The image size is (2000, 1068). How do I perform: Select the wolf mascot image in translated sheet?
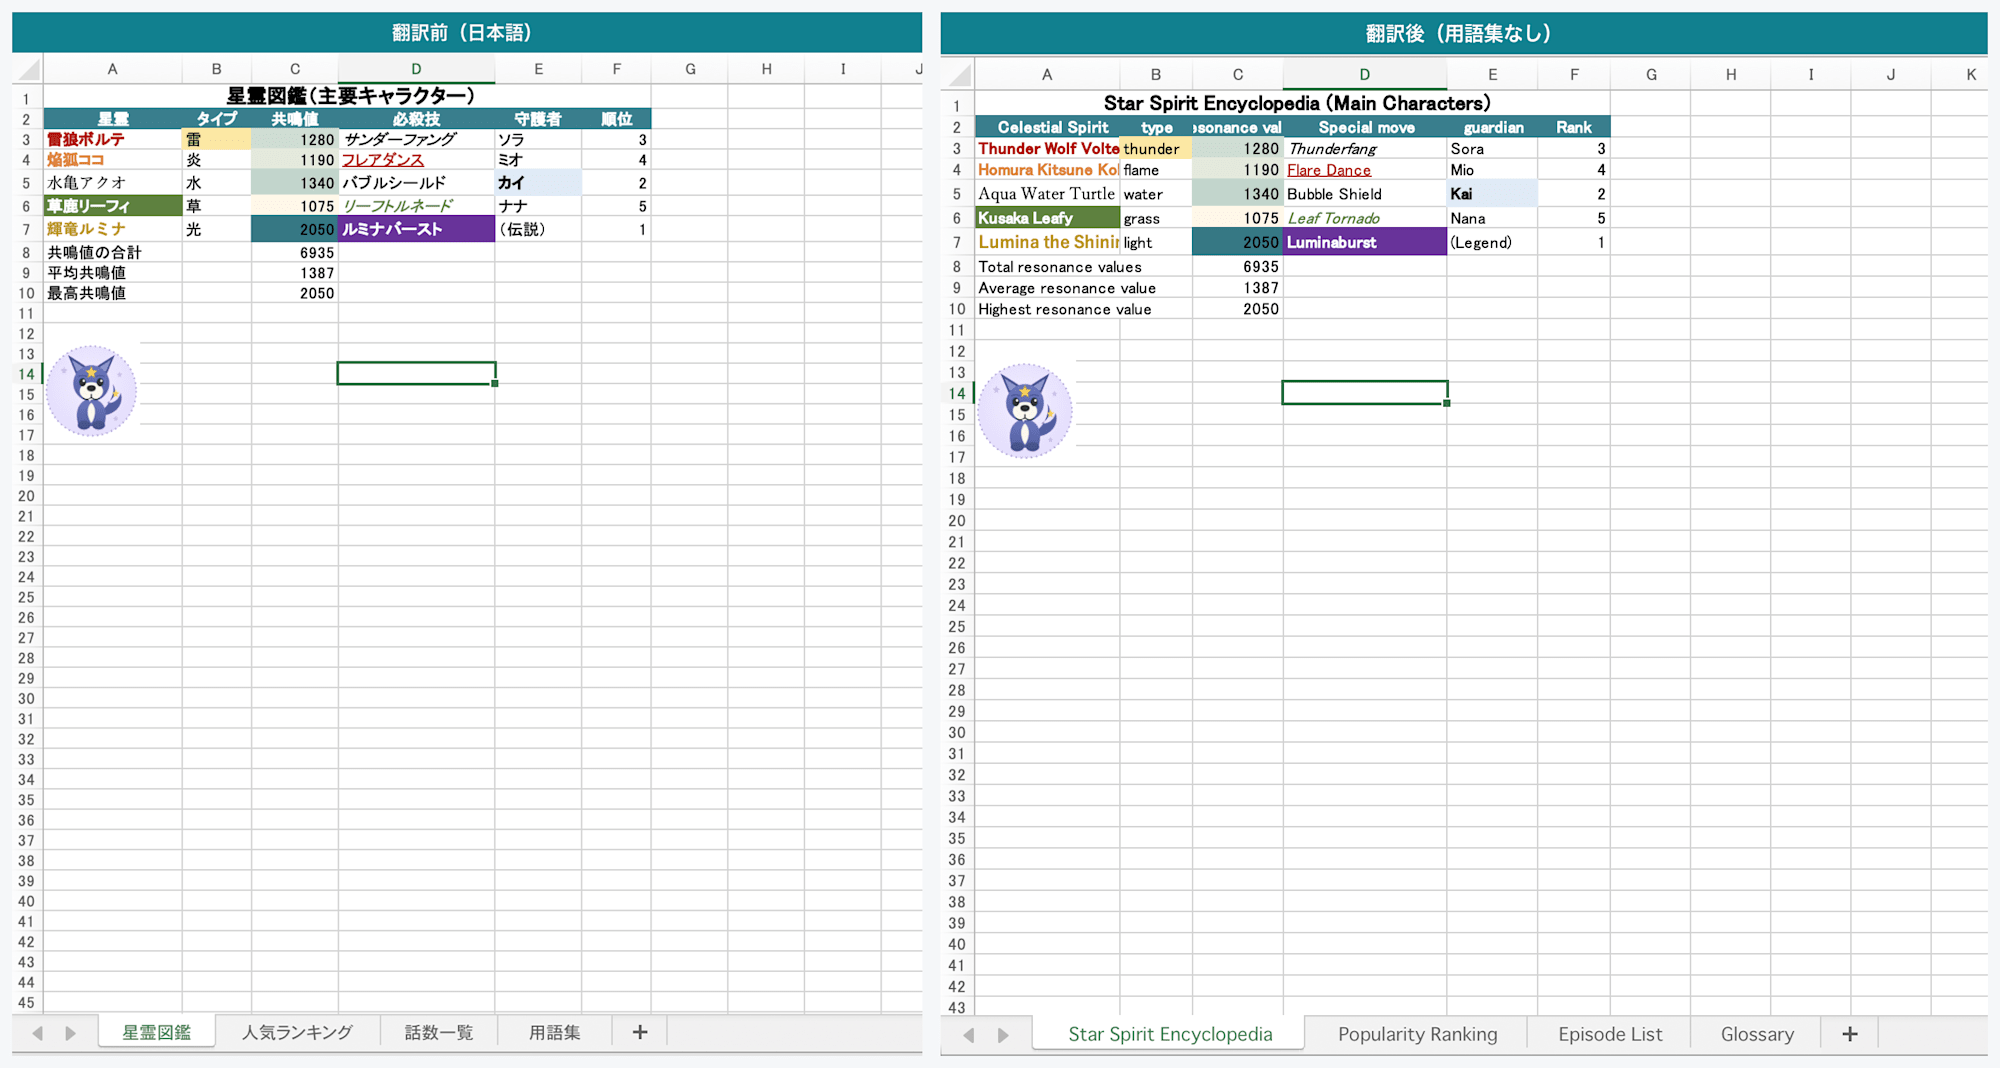[1025, 411]
